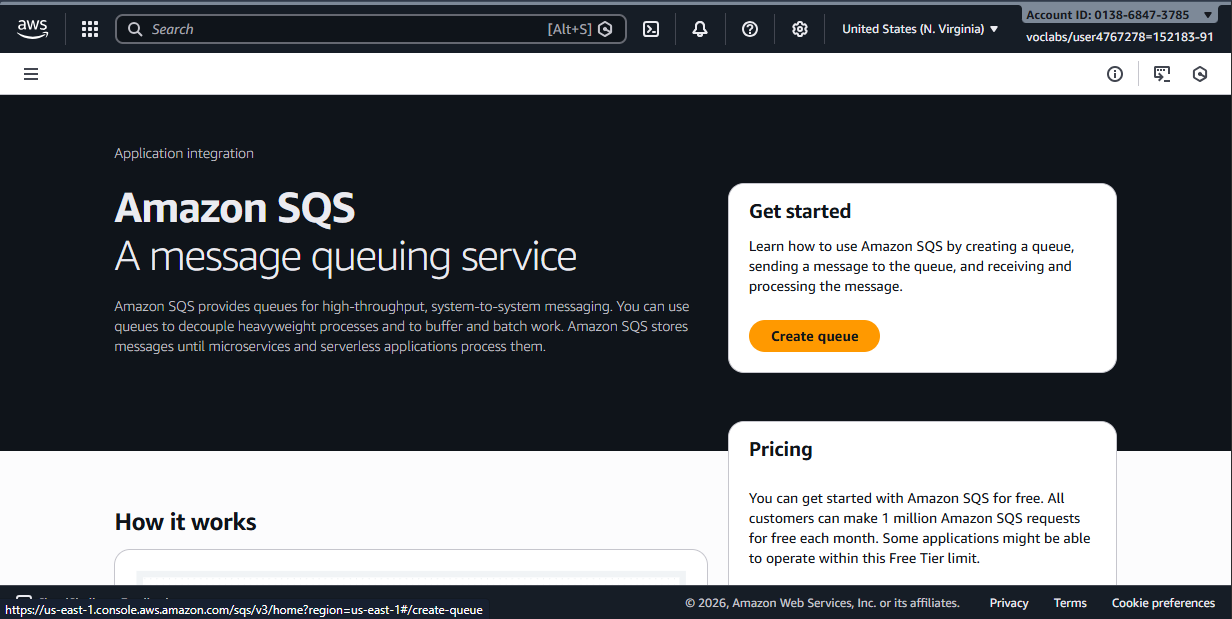Open Cookie preferences in footer
The height and width of the screenshot is (619, 1232).
pos(1164,603)
